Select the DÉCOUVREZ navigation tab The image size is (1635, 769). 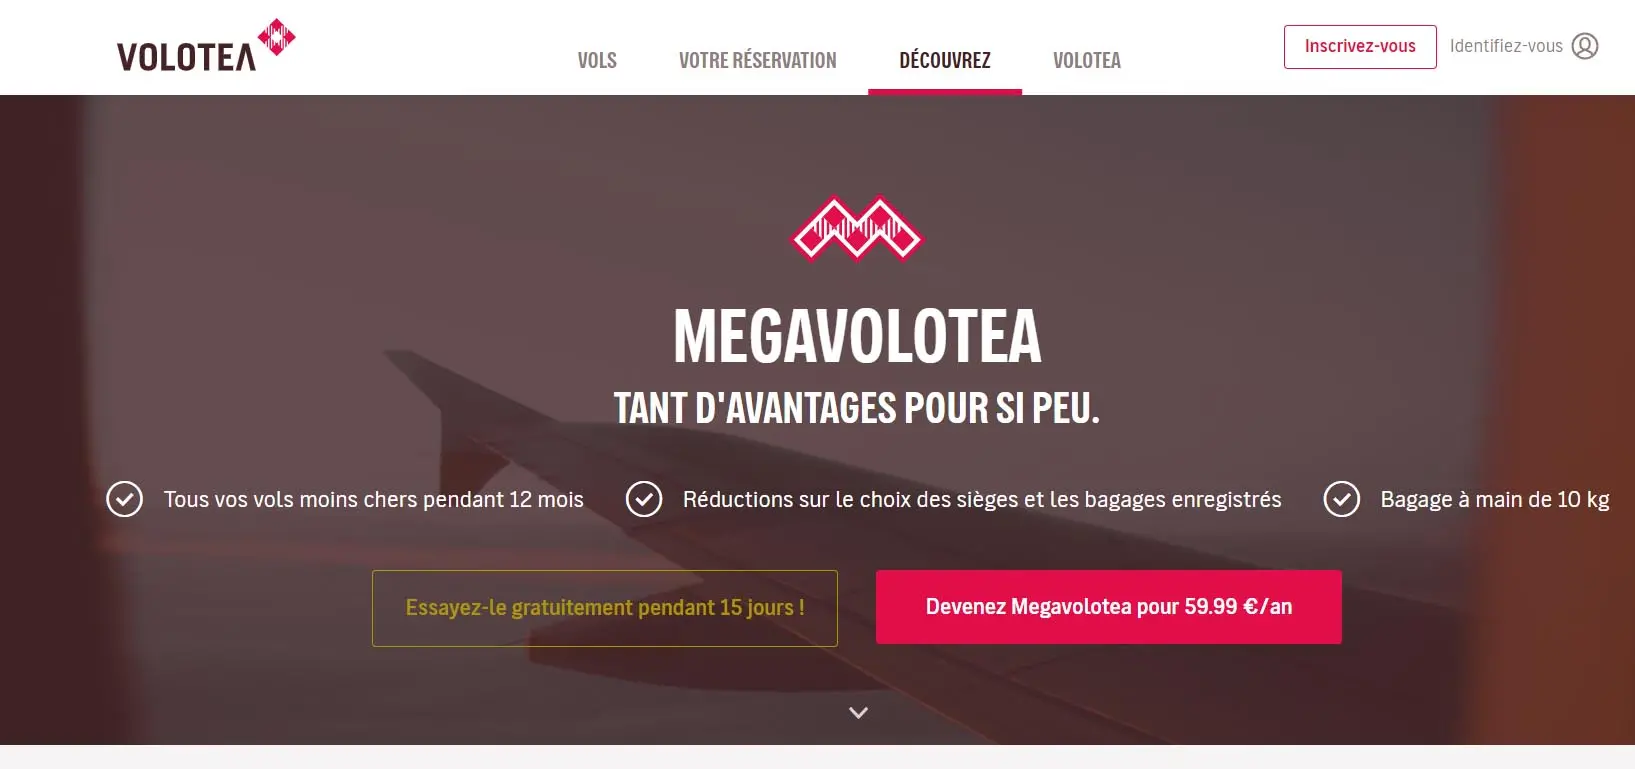tap(945, 60)
